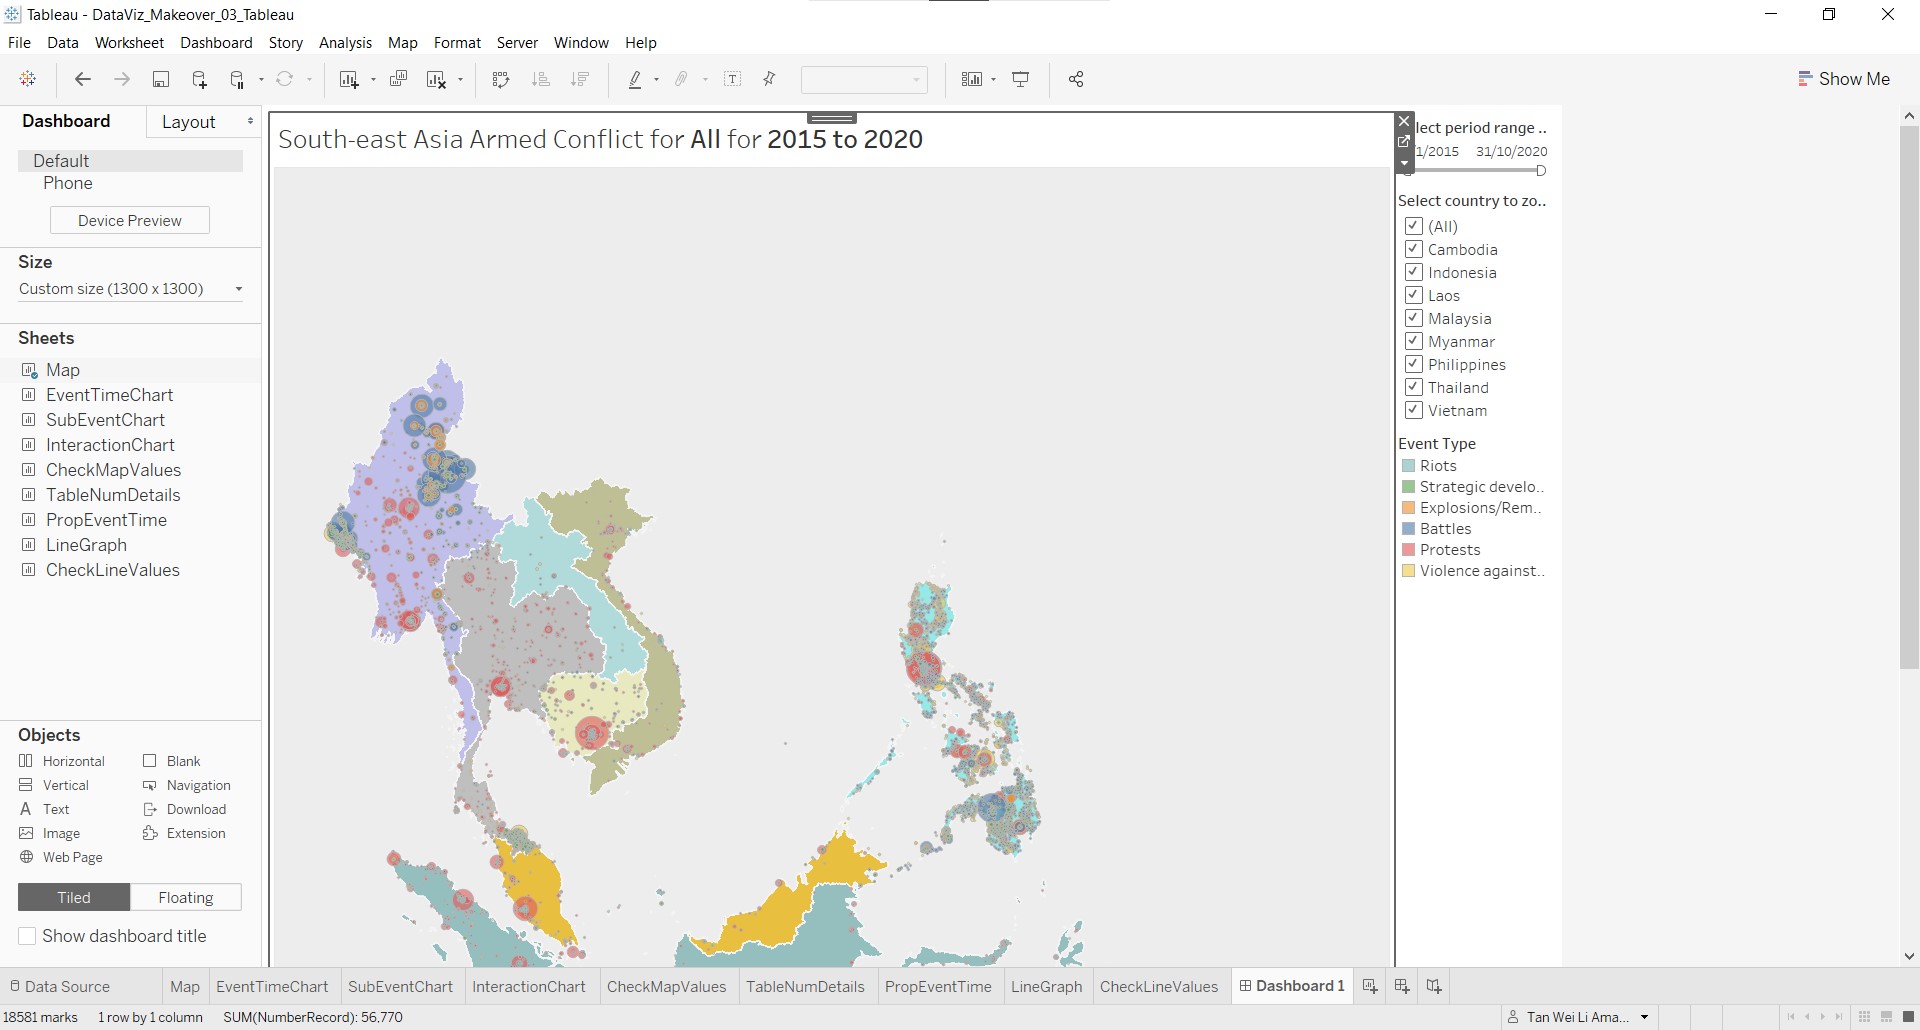Click the New Worksheet tab icon
The width and height of the screenshot is (1920, 1030).
click(x=1370, y=987)
